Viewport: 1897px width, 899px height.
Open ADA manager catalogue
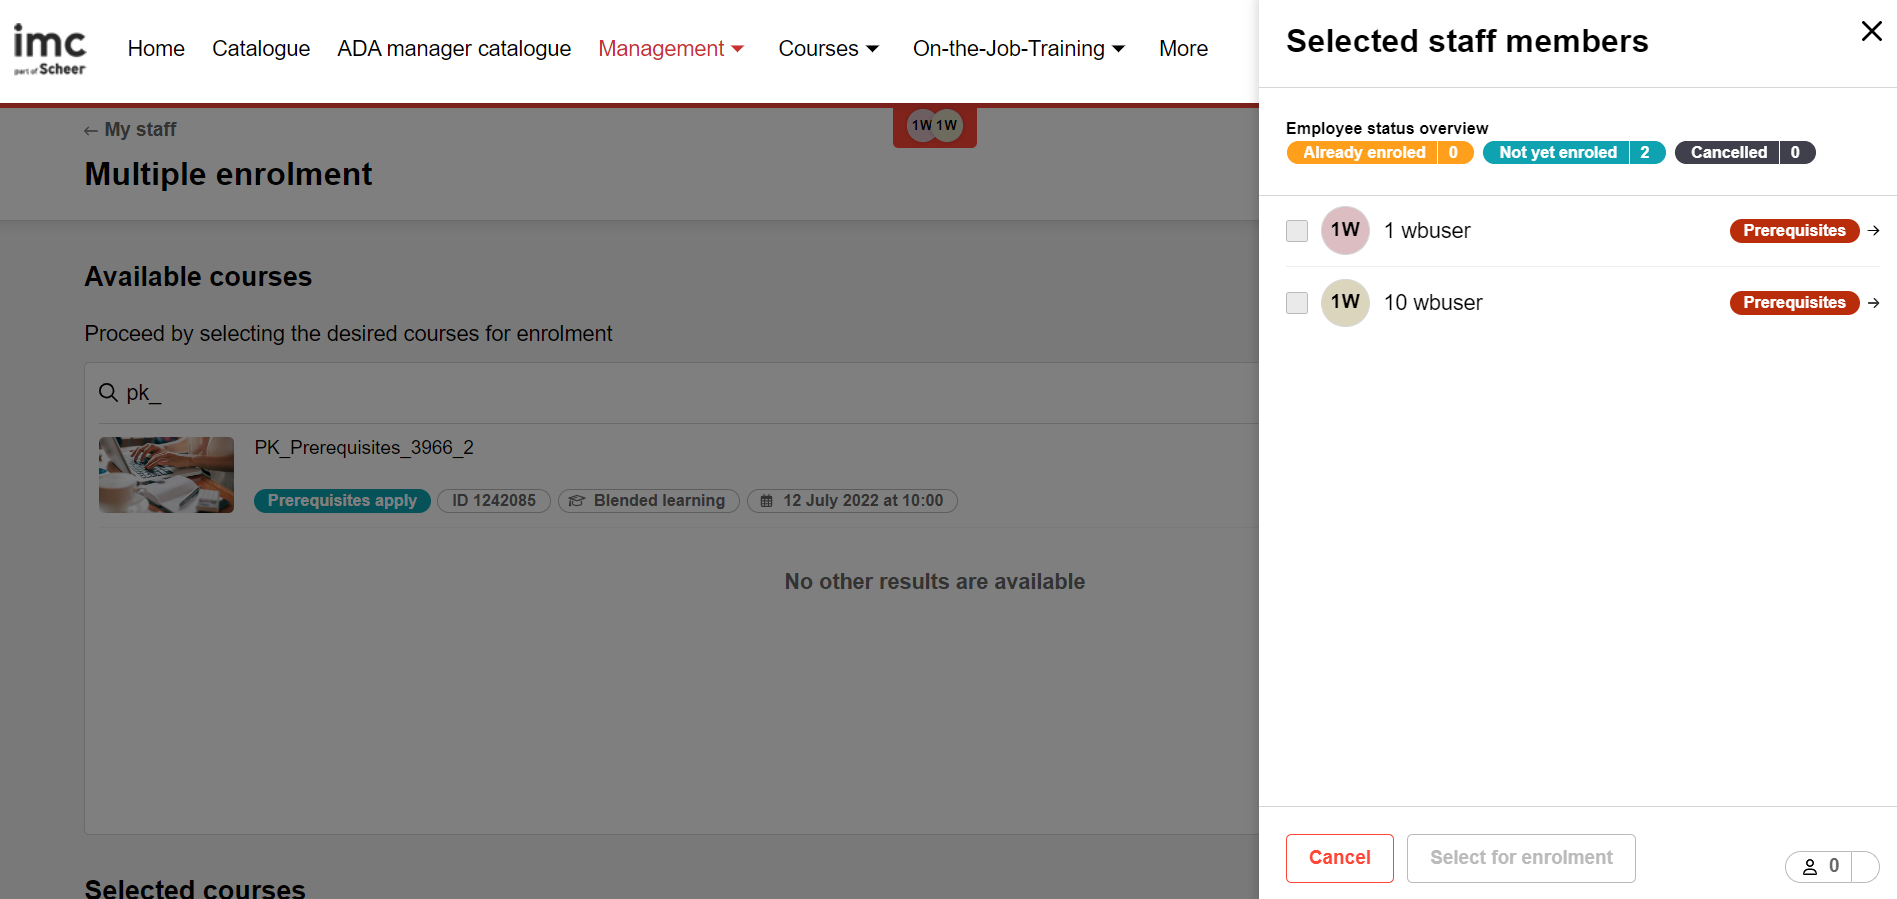pyautogui.click(x=454, y=49)
